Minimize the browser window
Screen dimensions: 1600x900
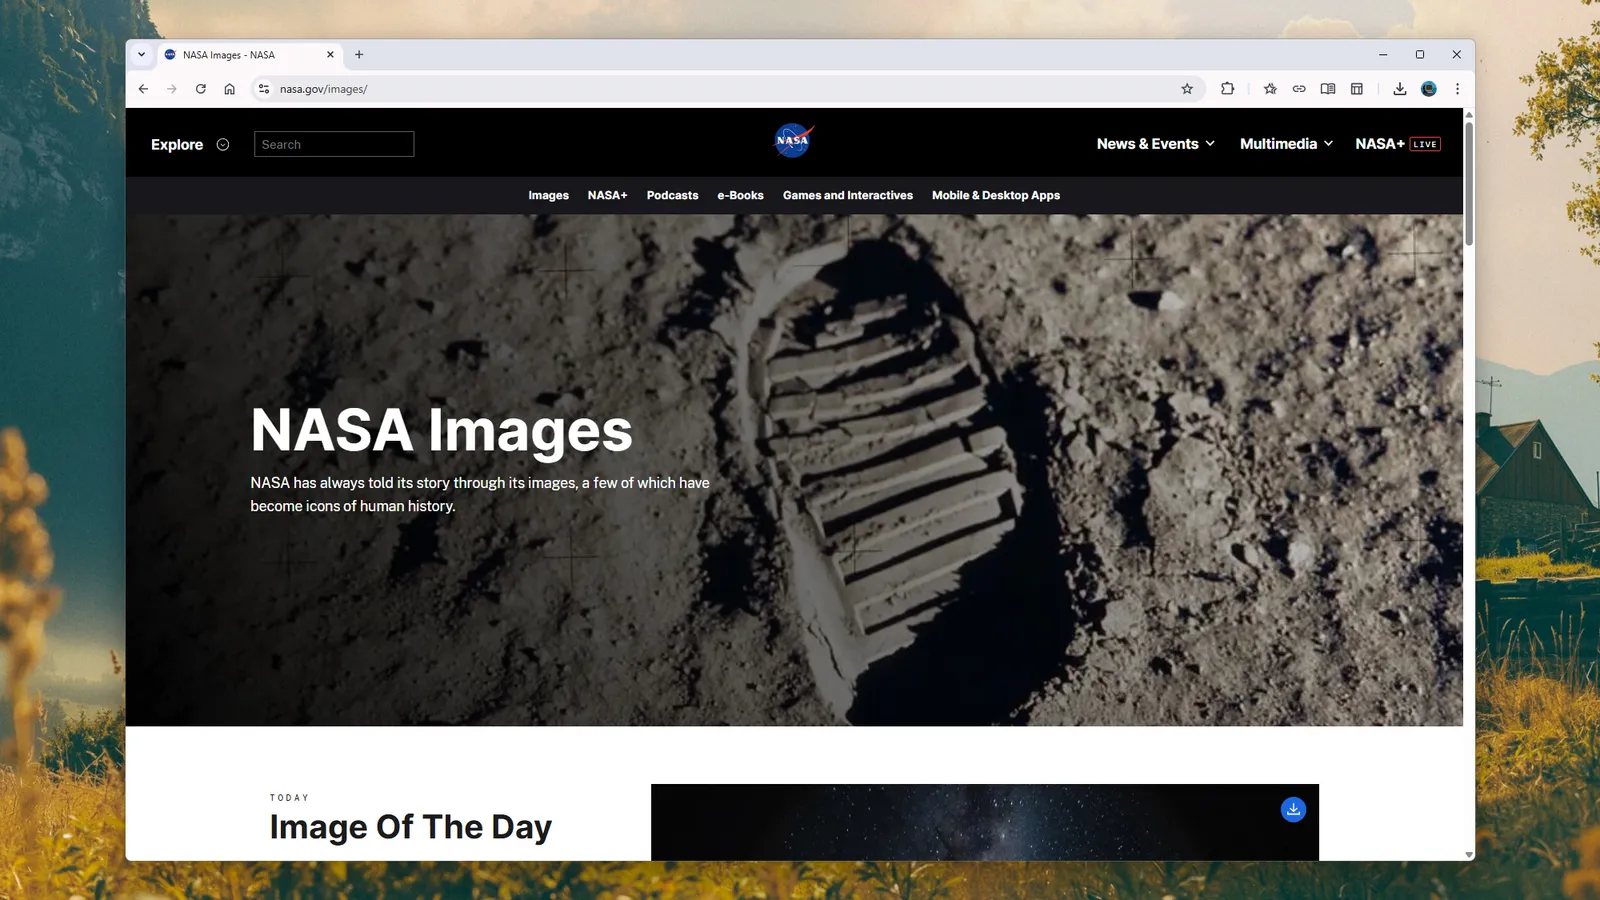coord(1383,55)
